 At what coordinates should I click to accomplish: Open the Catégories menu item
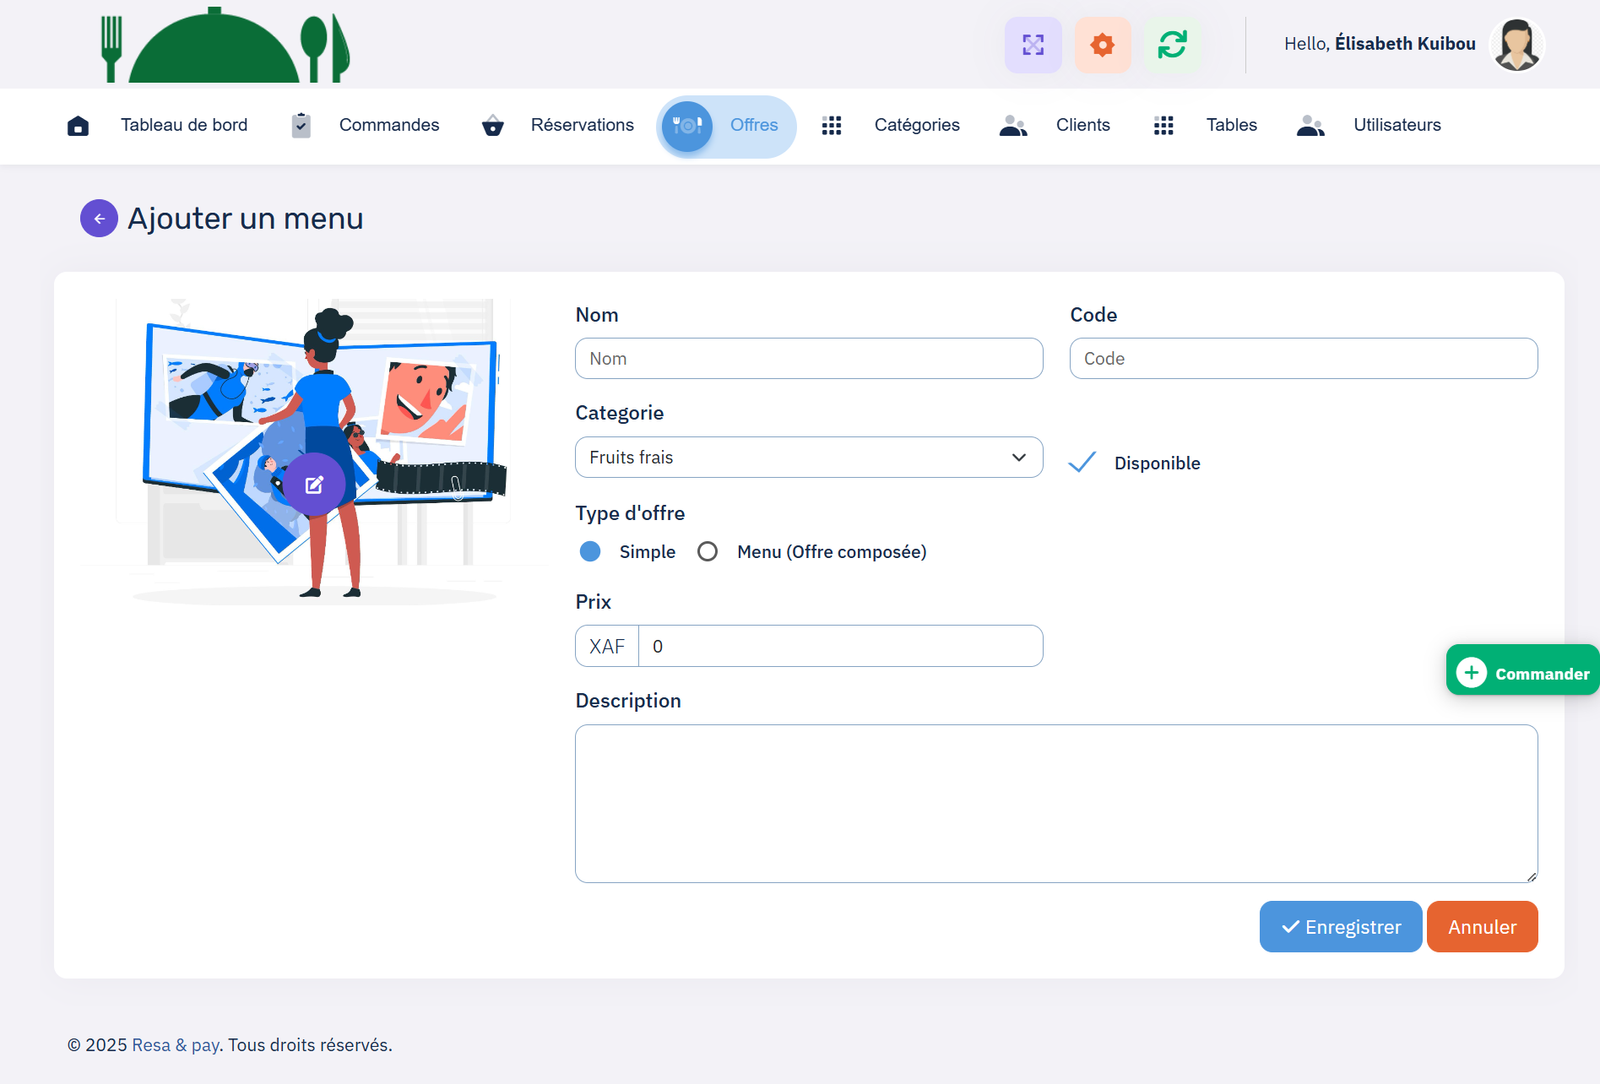click(x=916, y=125)
